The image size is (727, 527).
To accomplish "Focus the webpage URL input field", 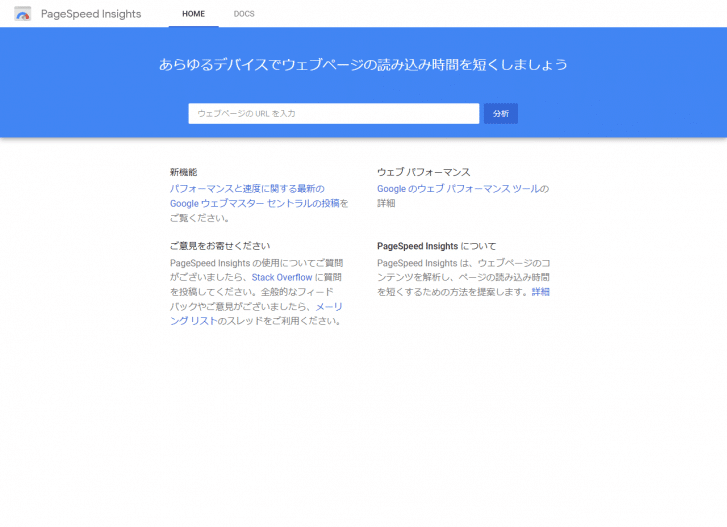I will coord(333,114).
